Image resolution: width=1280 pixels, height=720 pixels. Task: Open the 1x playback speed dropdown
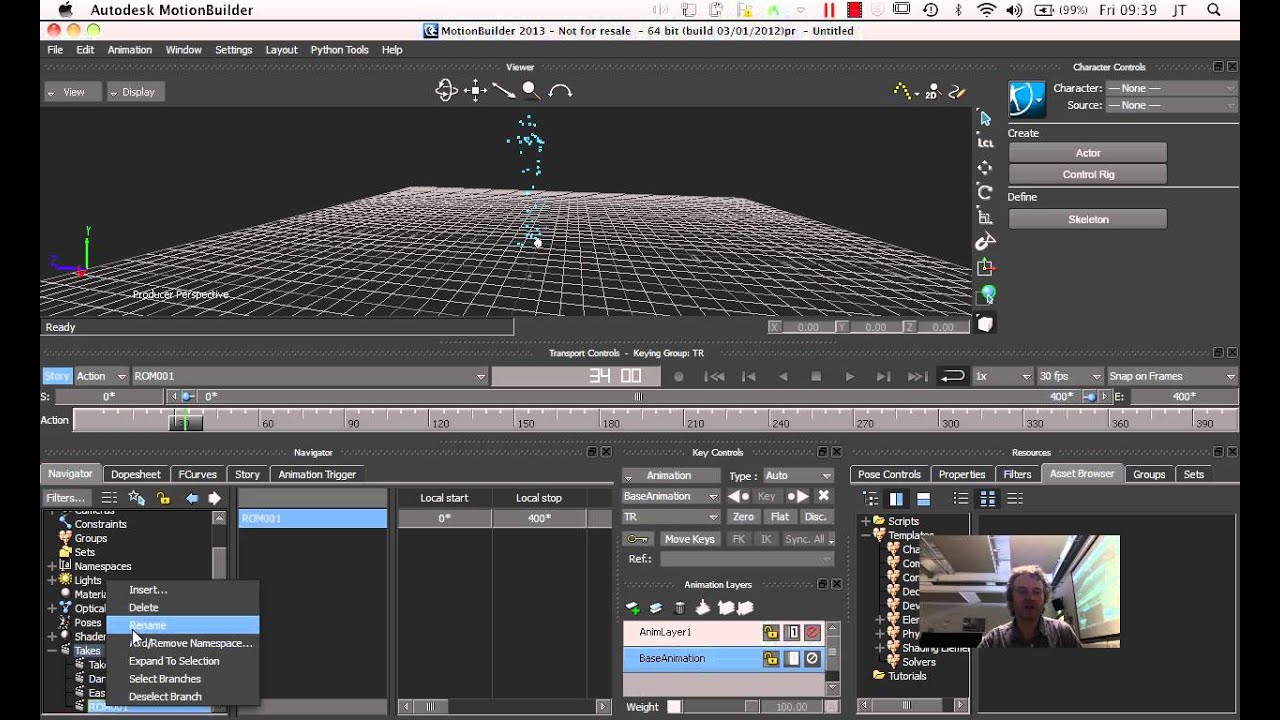1003,376
